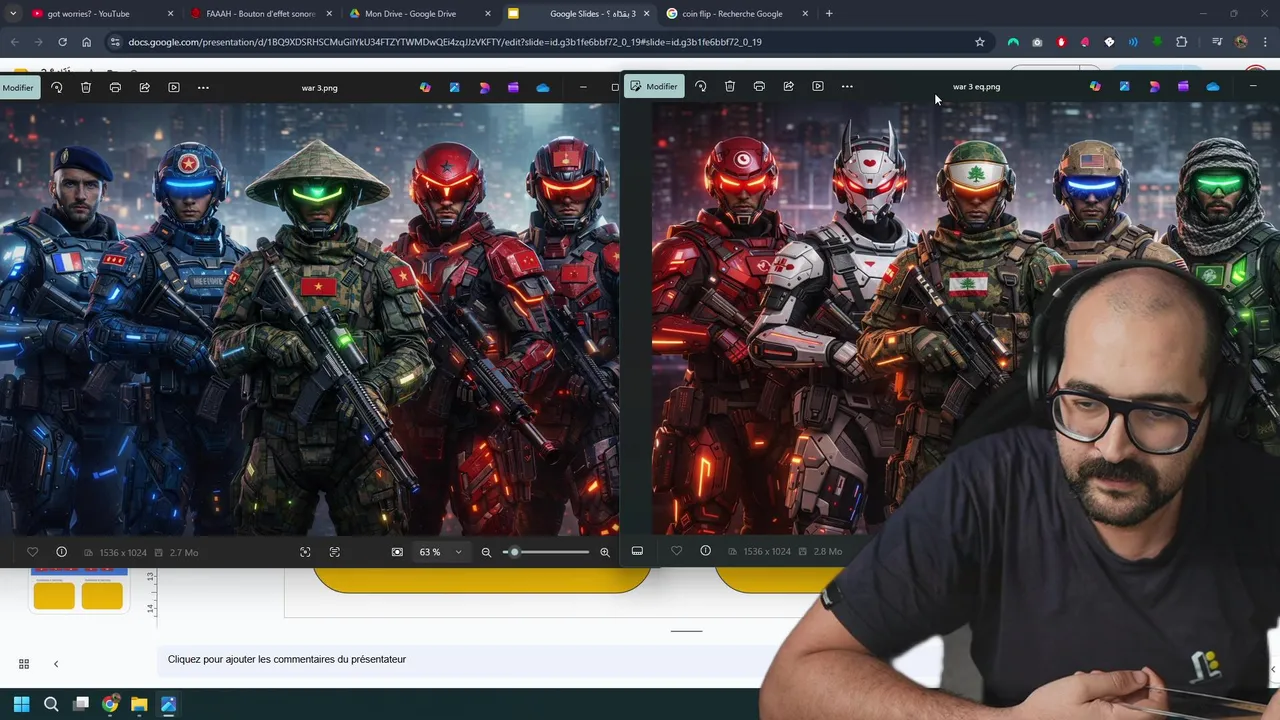Click Modifier button in war 3 eq.png window

(654, 86)
